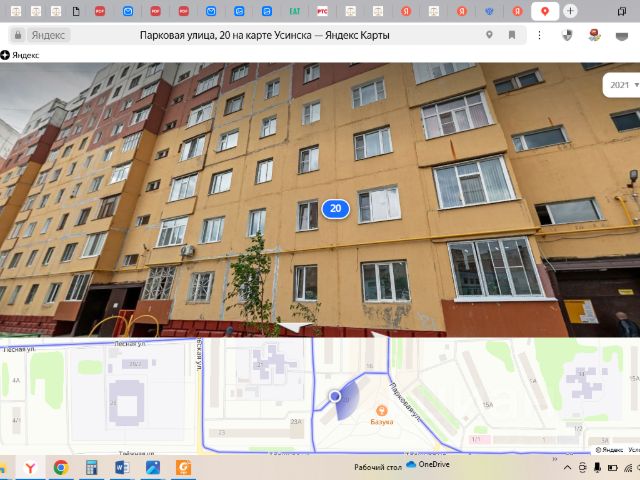Click the colorful extension icon next to the shield
The image size is (640, 480).
[x=595, y=36]
